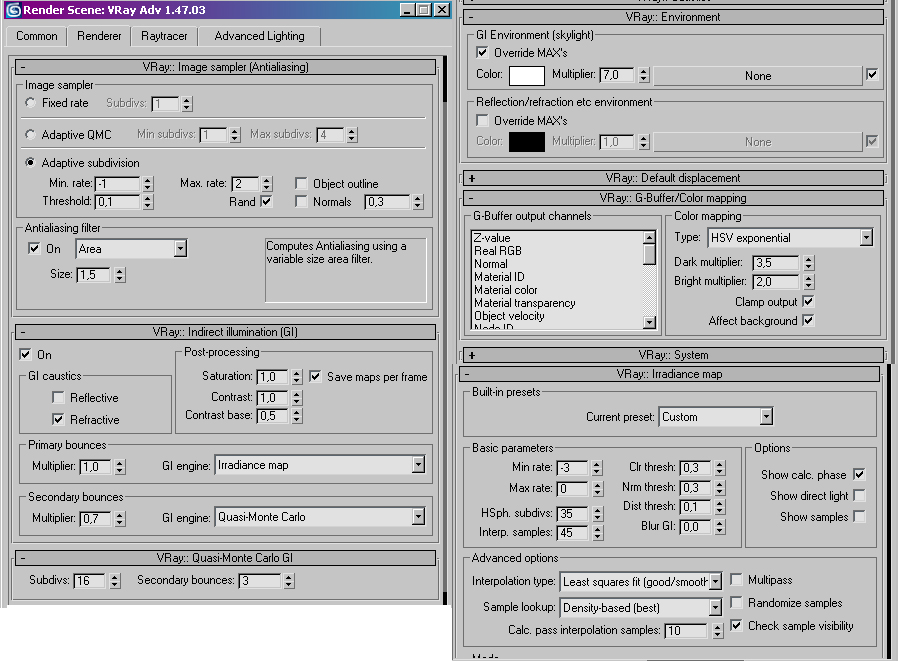
Task: Collapse the G-Buffer/Color mapping rollout
Action: pos(672,198)
